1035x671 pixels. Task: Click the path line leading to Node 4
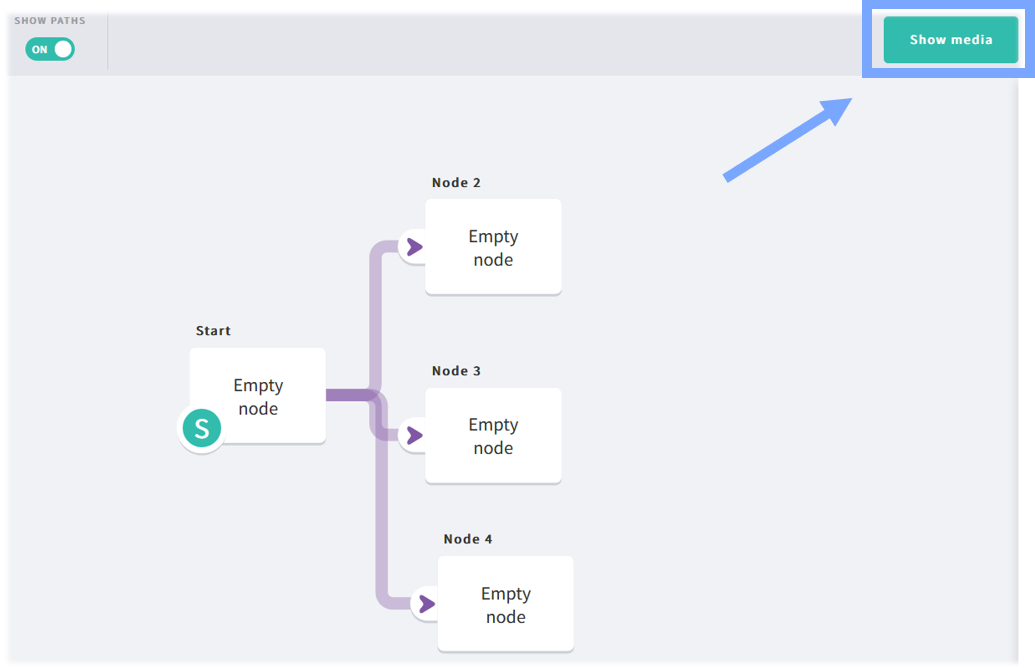[382, 515]
